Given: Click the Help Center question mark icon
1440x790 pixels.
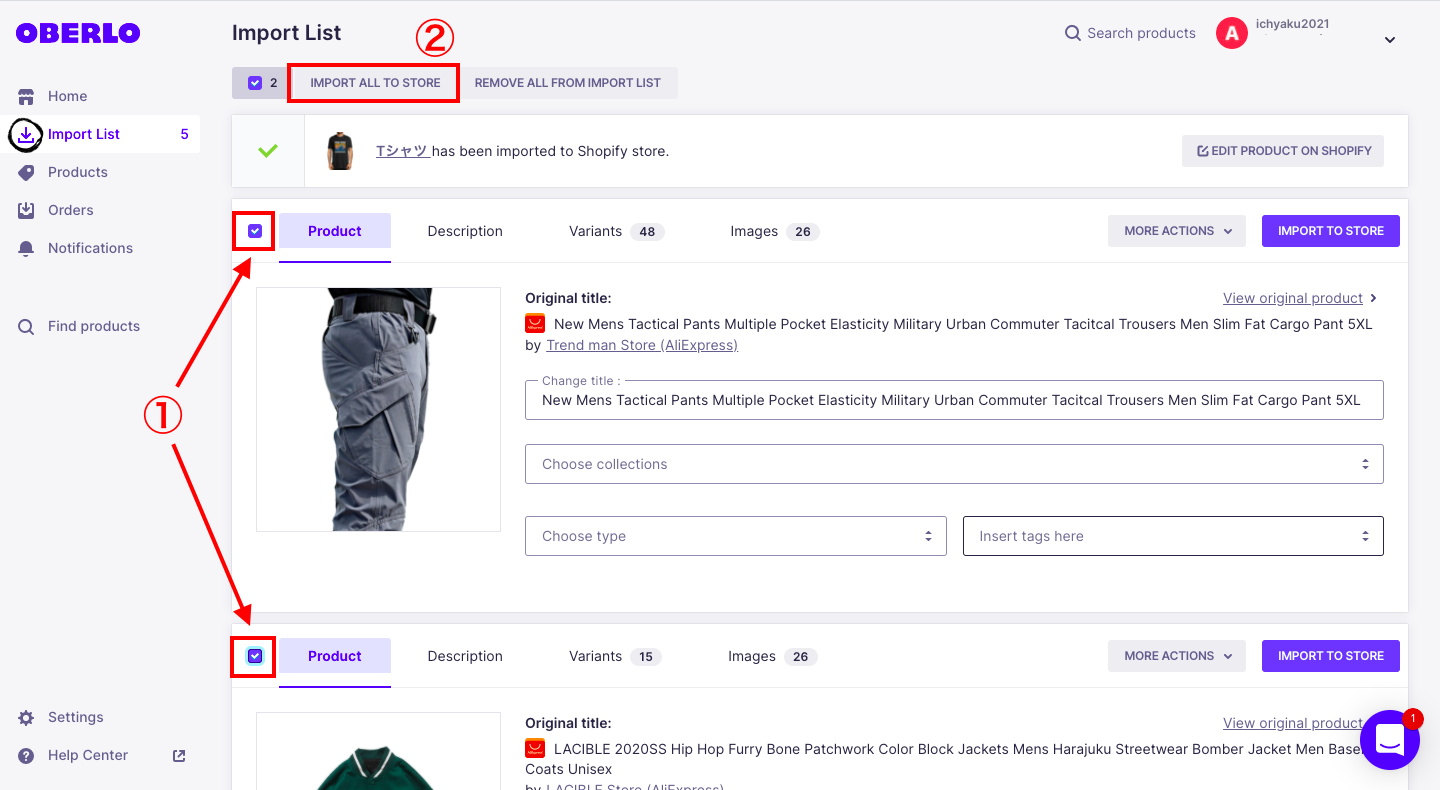Looking at the screenshot, I should 27,755.
